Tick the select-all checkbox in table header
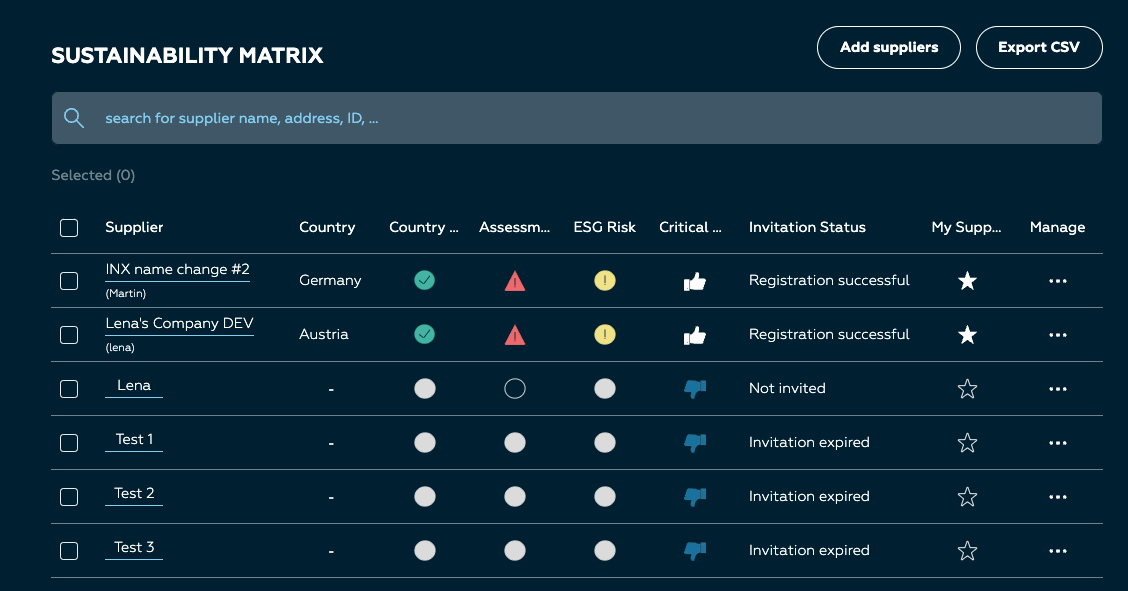Viewport: 1128px width, 591px height. [x=69, y=228]
